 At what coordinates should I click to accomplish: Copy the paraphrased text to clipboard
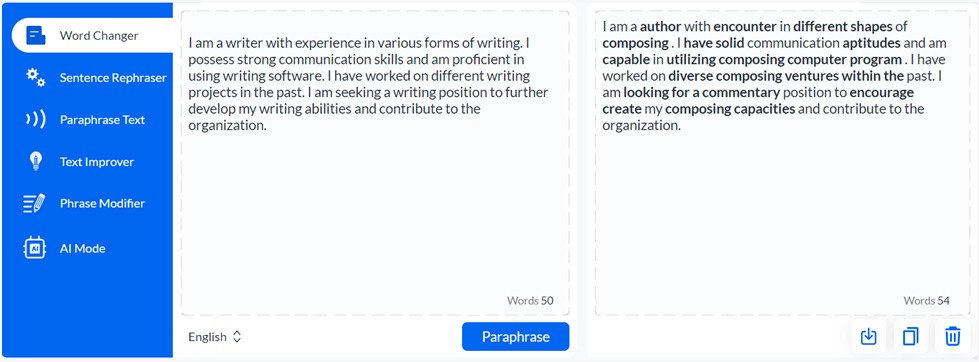[911, 337]
